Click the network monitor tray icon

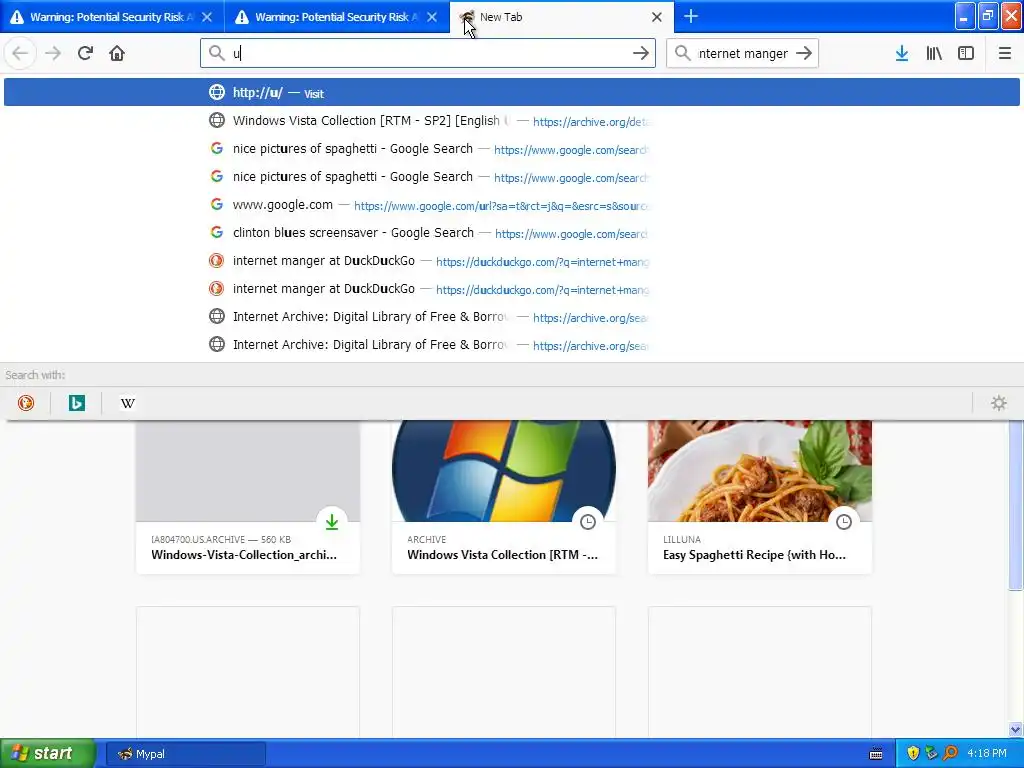(x=931, y=754)
